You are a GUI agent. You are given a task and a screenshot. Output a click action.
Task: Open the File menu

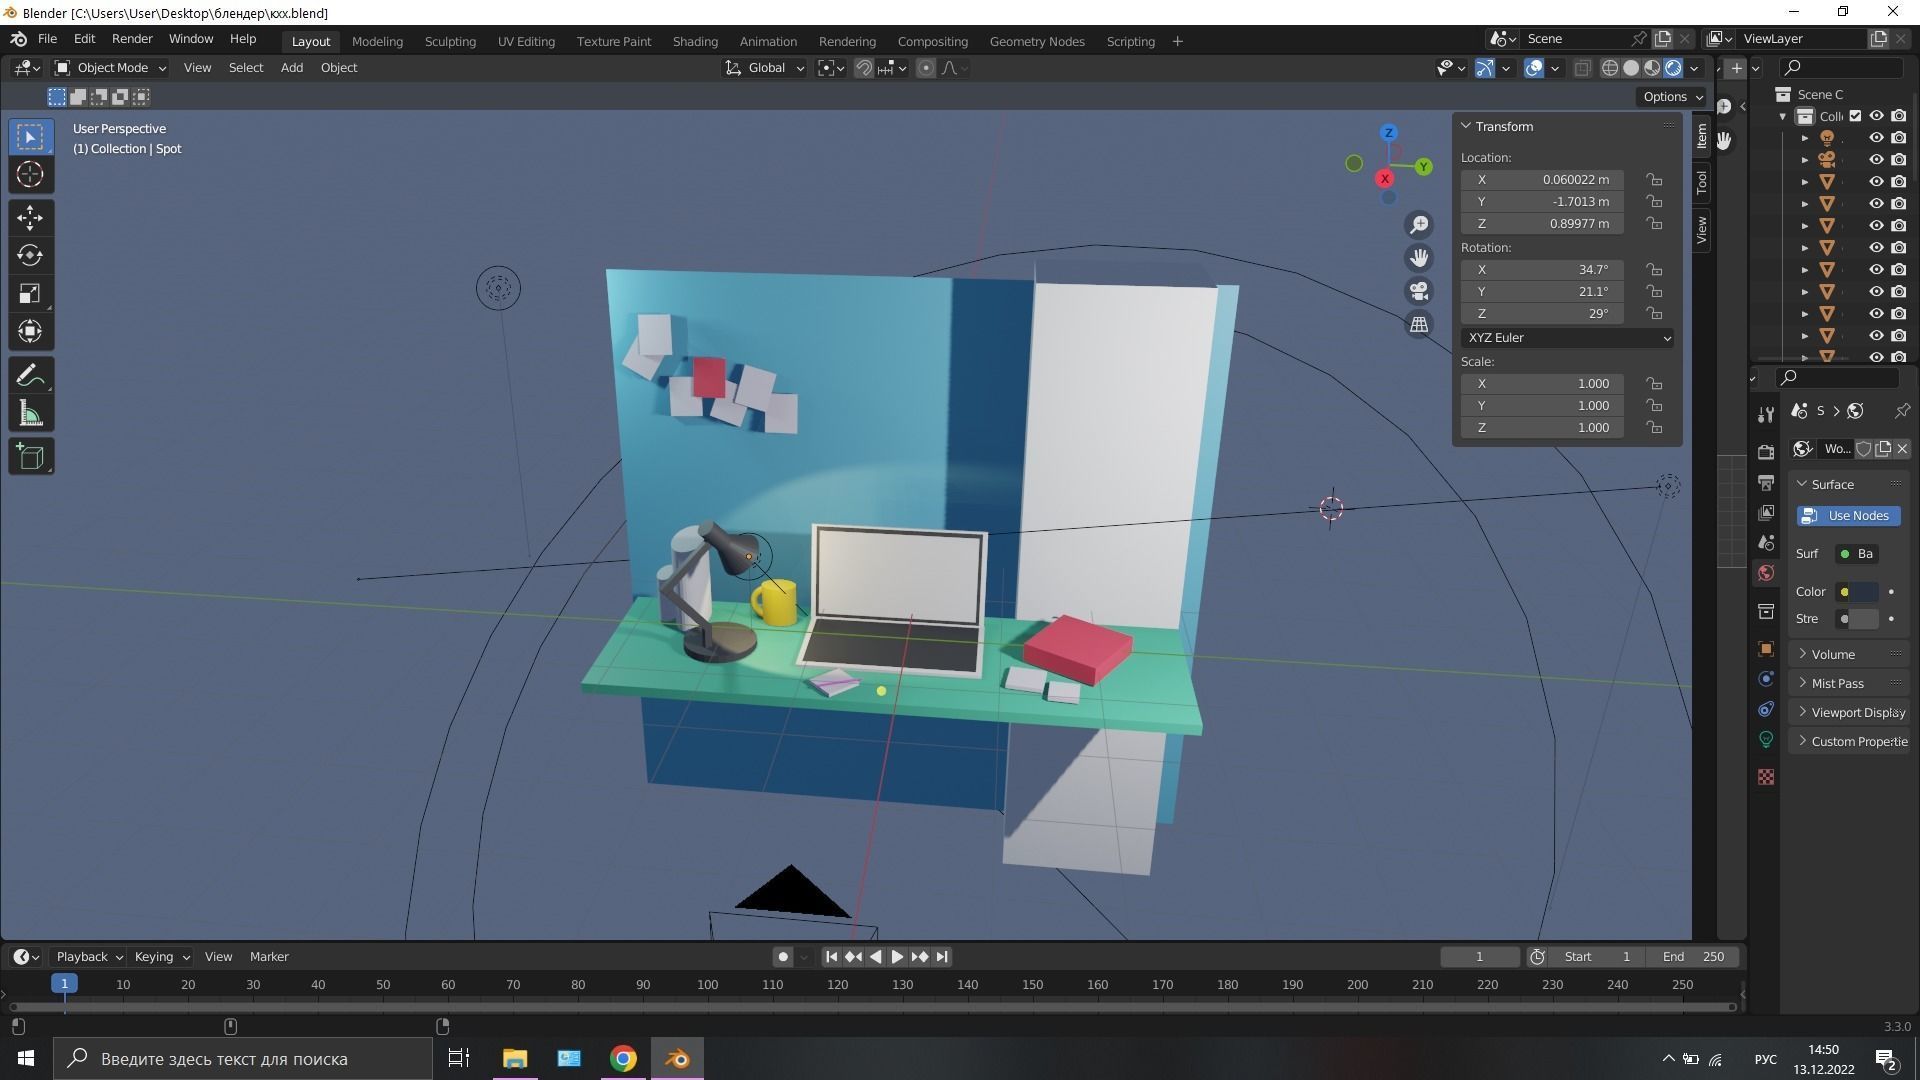click(47, 39)
